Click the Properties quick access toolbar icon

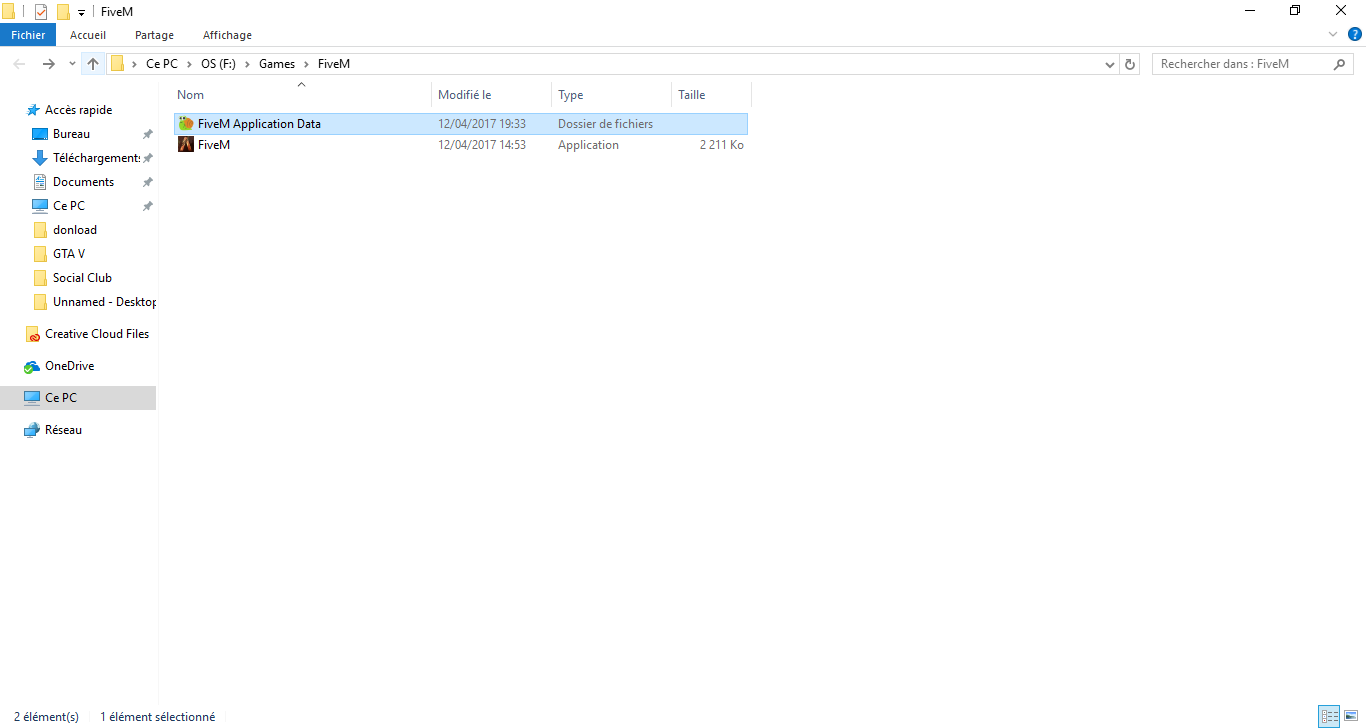pos(41,12)
